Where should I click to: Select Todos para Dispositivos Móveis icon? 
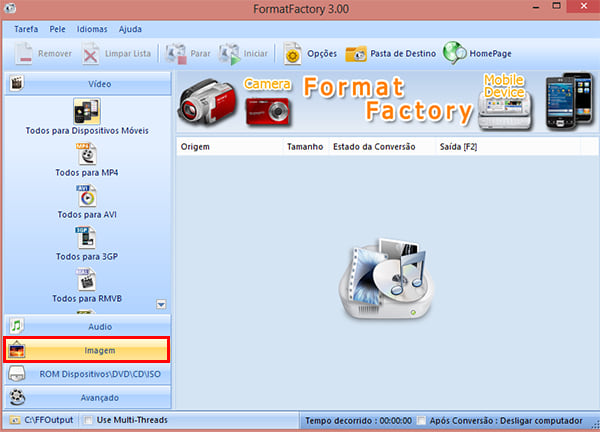point(87,111)
